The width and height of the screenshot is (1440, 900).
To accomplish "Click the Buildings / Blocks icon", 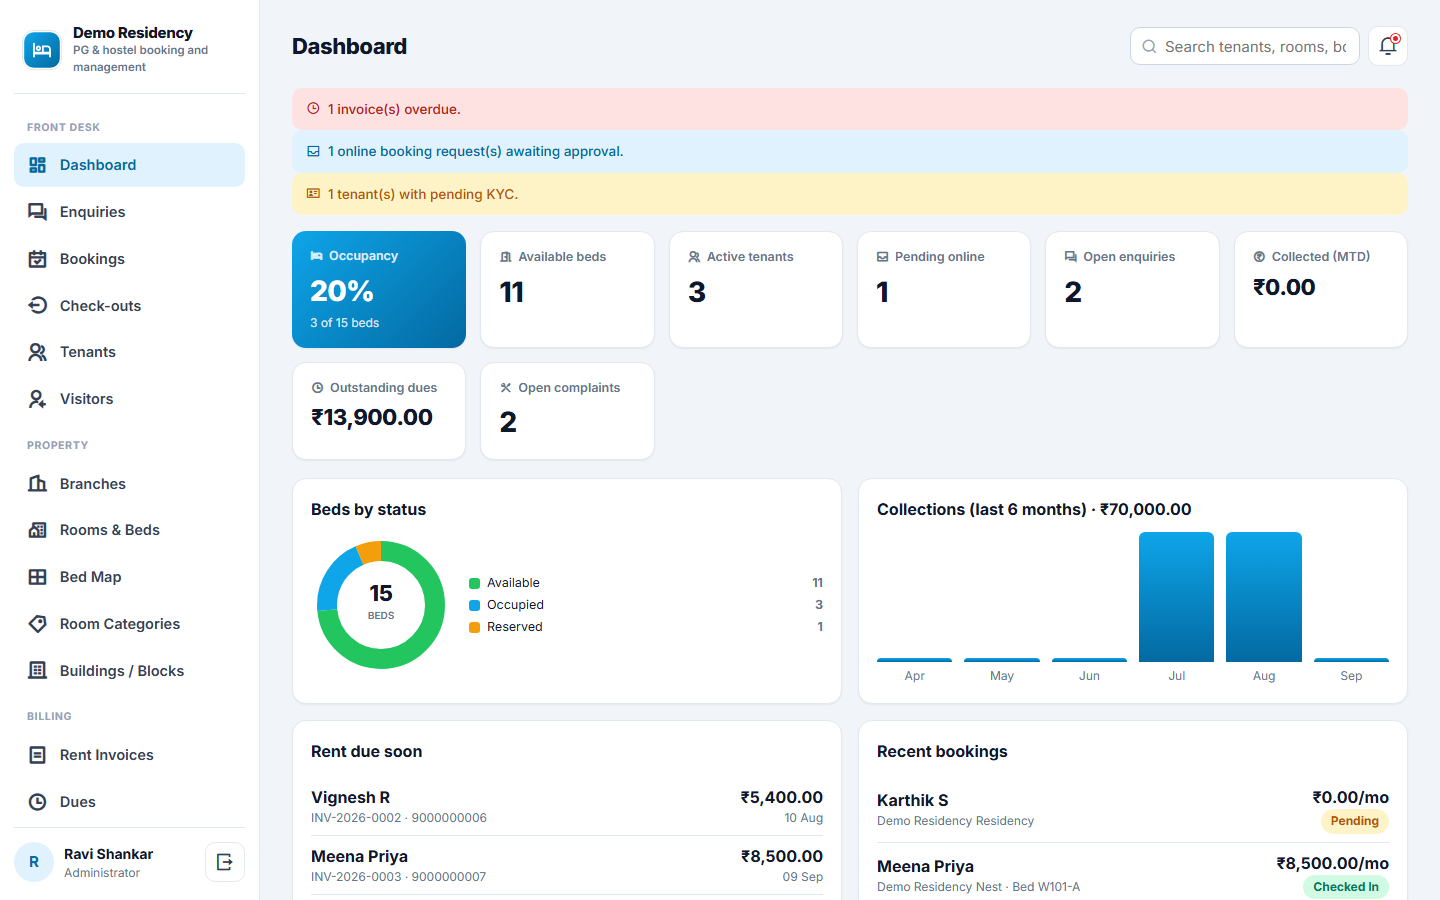I will tap(38, 671).
